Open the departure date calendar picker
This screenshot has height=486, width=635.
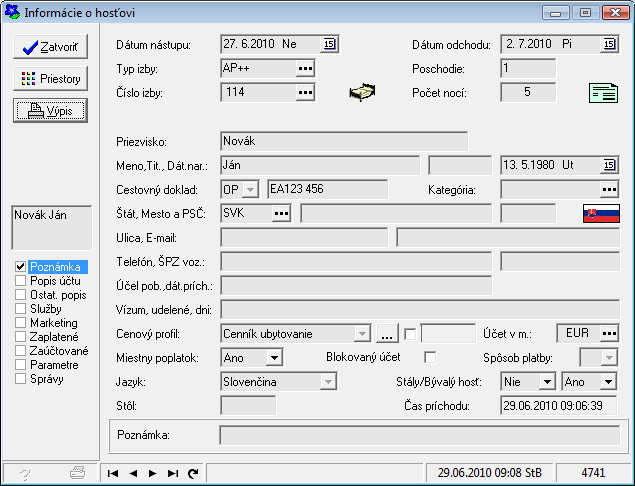click(609, 44)
